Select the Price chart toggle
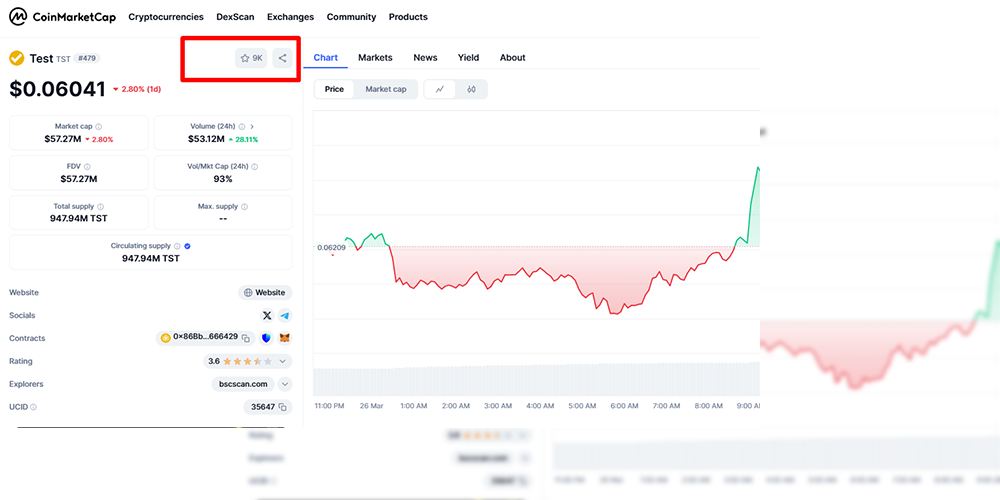 click(x=334, y=89)
